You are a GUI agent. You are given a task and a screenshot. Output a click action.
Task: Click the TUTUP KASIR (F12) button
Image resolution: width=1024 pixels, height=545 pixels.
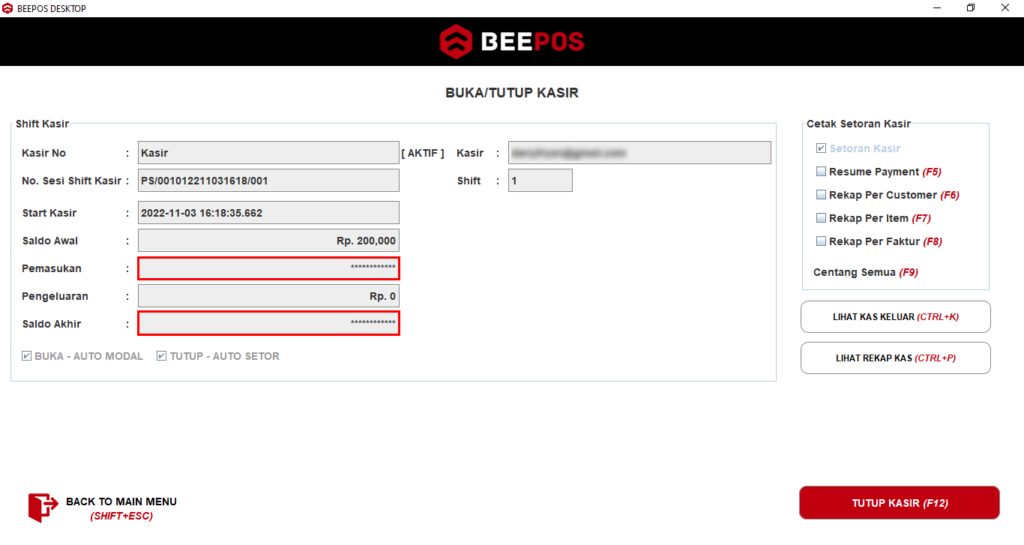pos(899,503)
